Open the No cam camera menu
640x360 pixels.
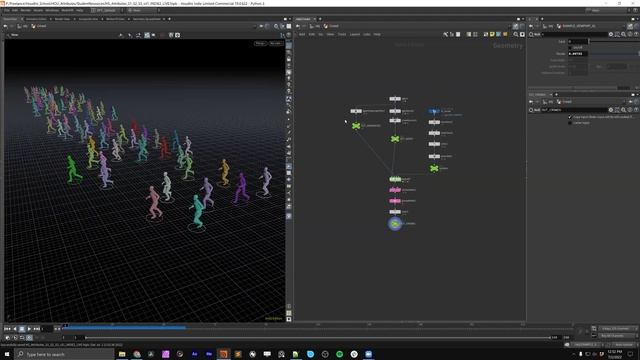[276, 43]
